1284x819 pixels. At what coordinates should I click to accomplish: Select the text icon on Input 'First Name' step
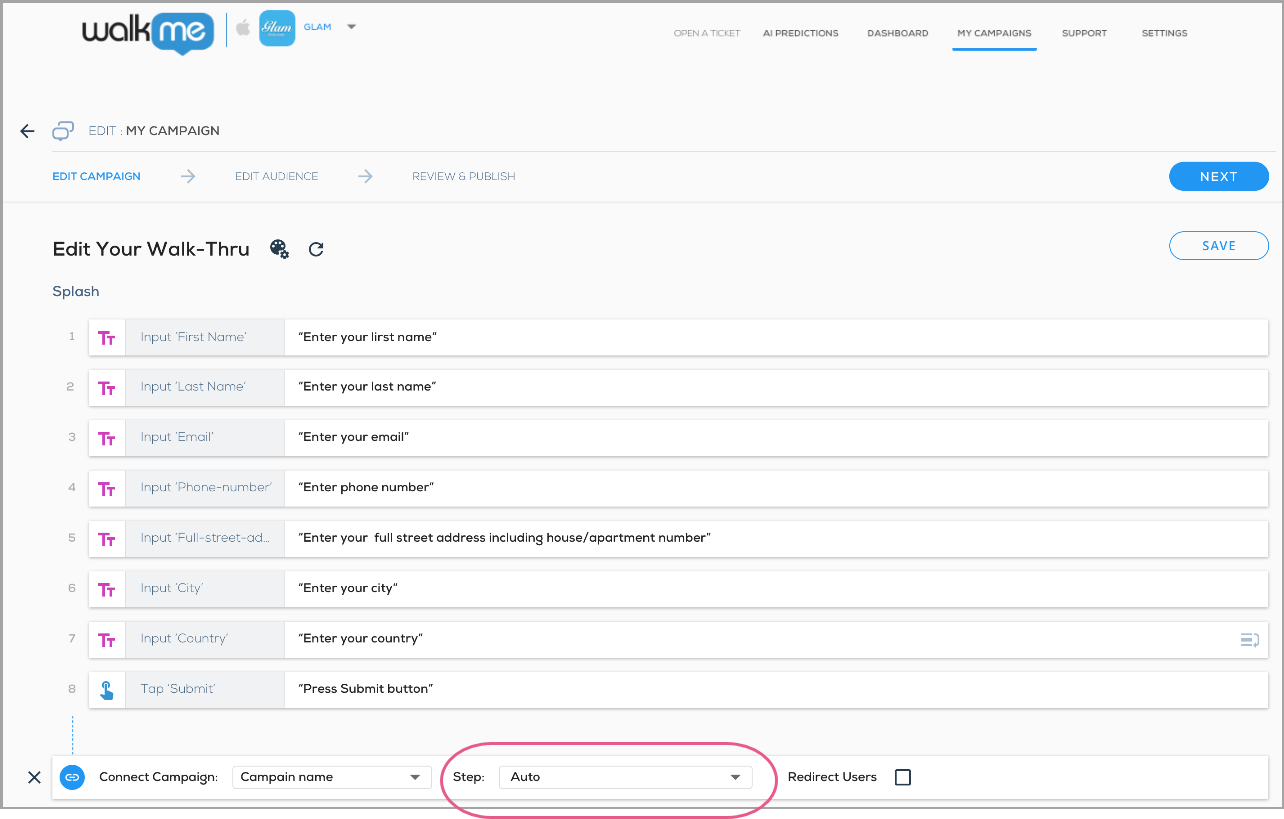click(107, 337)
